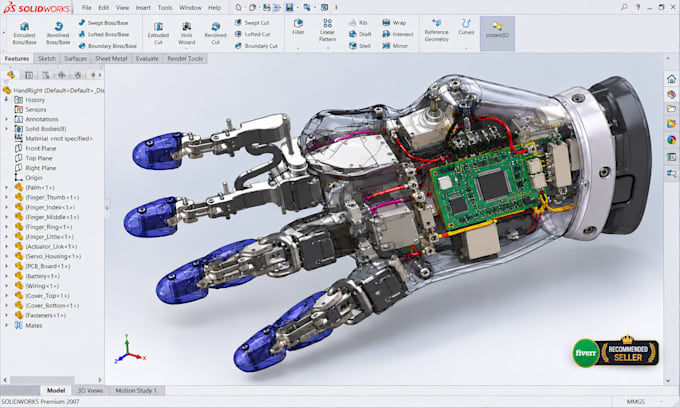Select the Lofted Cut tool

pyautogui.click(x=252, y=34)
